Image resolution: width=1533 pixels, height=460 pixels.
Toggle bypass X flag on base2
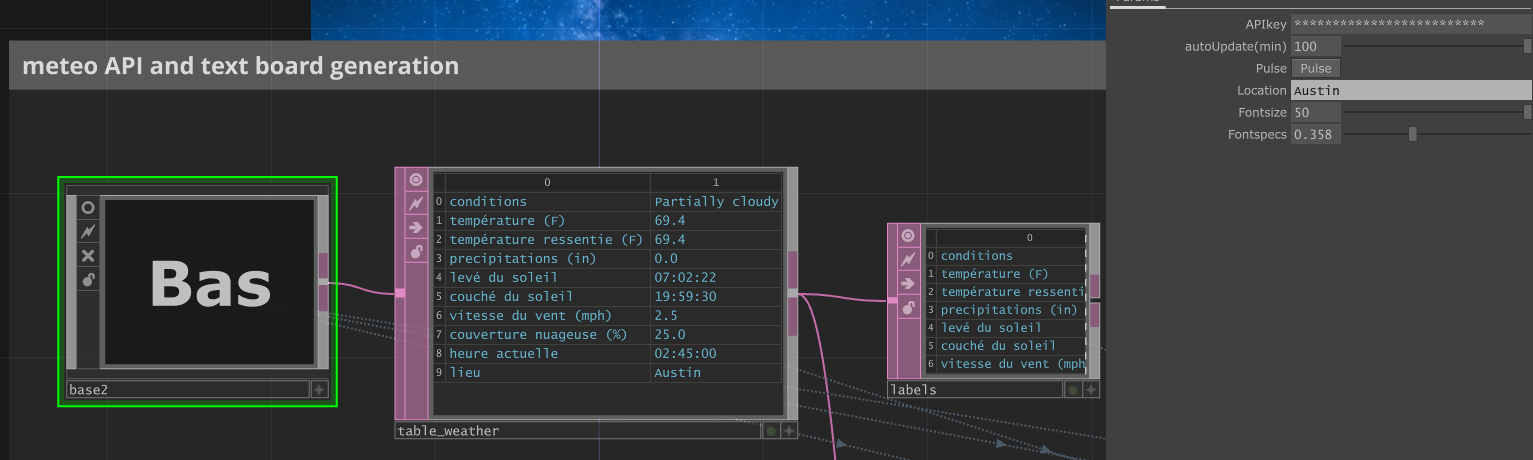(x=88, y=256)
